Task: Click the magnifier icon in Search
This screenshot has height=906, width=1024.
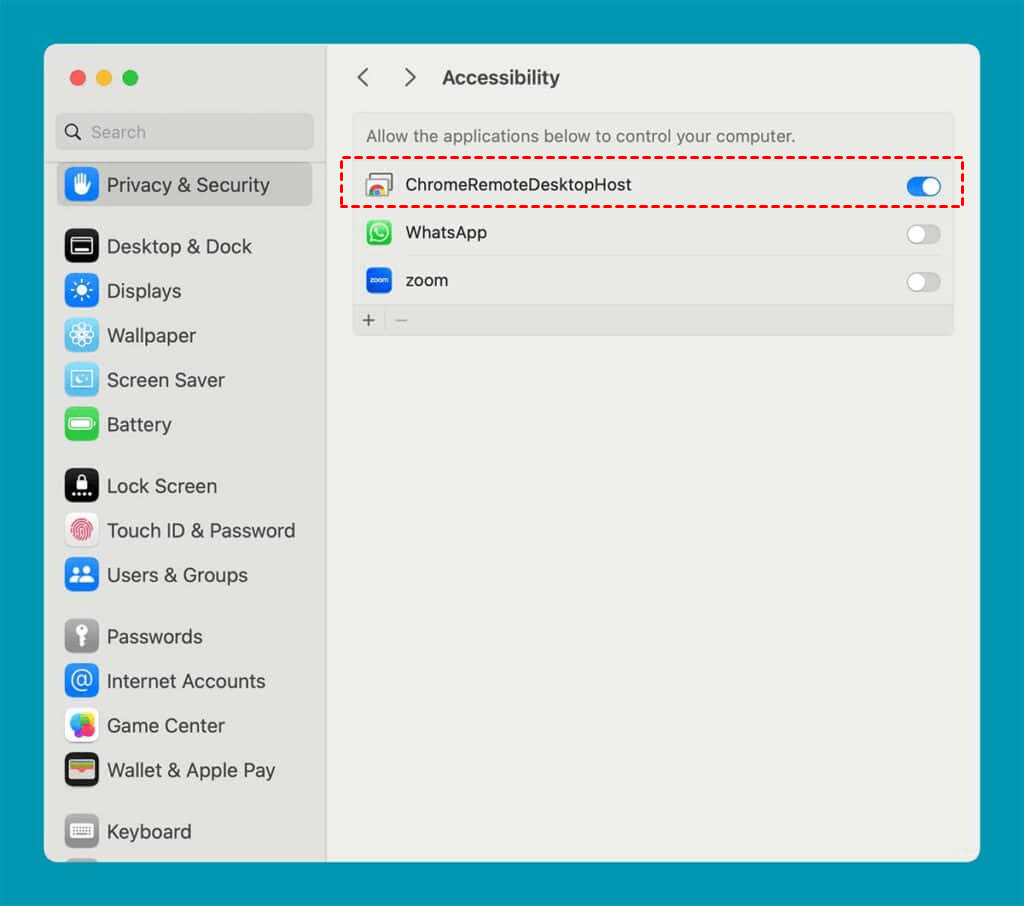Action: click(x=73, y=132)
